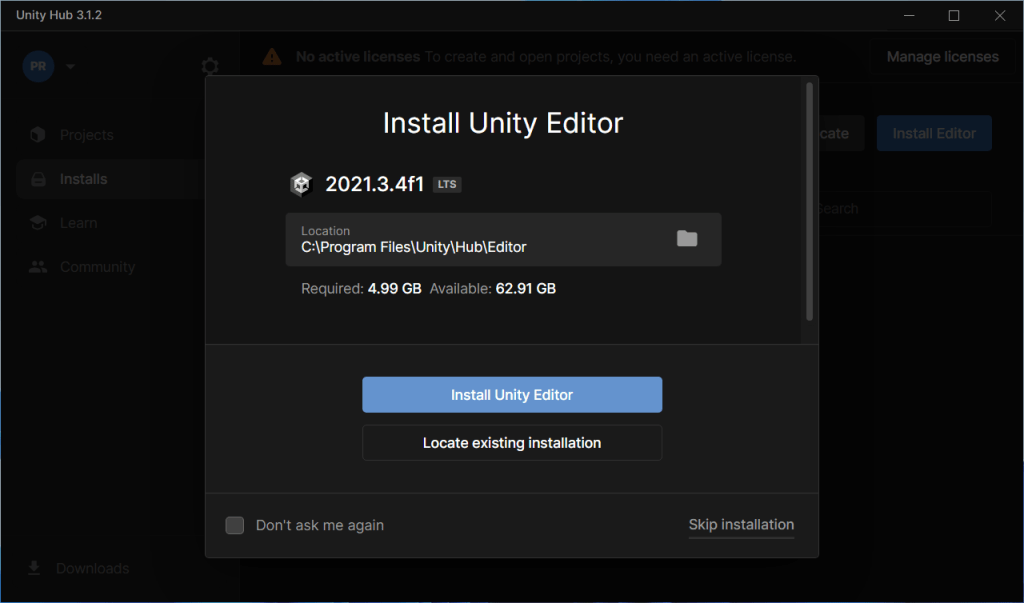
Task: Click the dialog's vertical scrollbar
Action: [x=809, y=200]
